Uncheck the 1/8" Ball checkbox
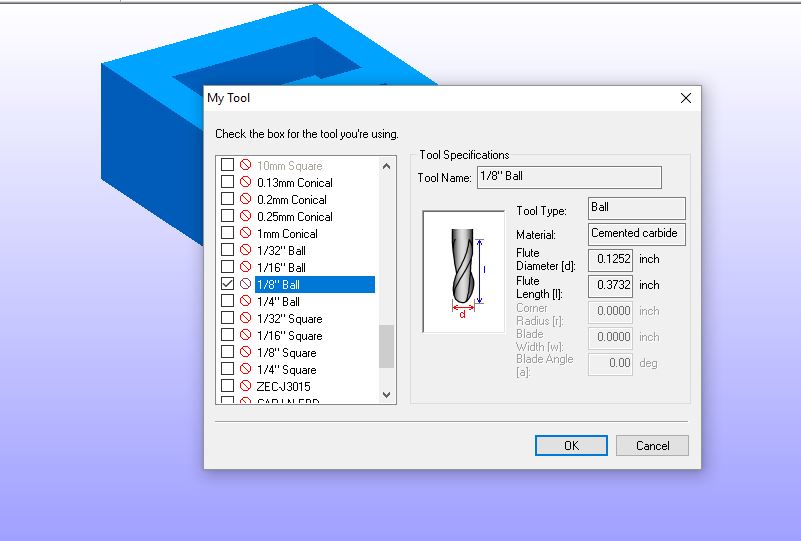Image resolution: width=801 pixels, height=541 pixels. coord(227,284)
